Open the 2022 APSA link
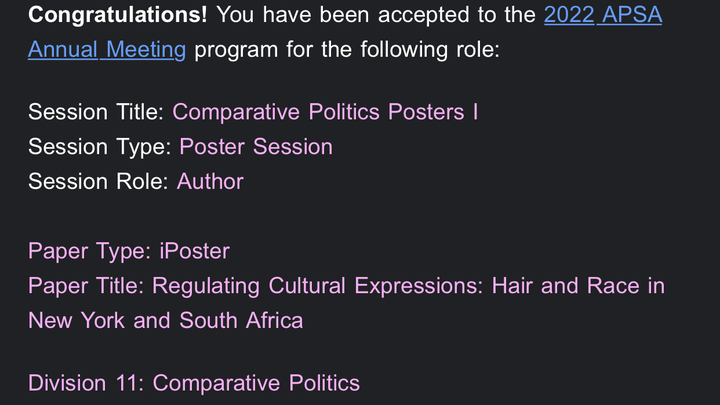This screenshot has height=405, width=720. click(603, 15)
